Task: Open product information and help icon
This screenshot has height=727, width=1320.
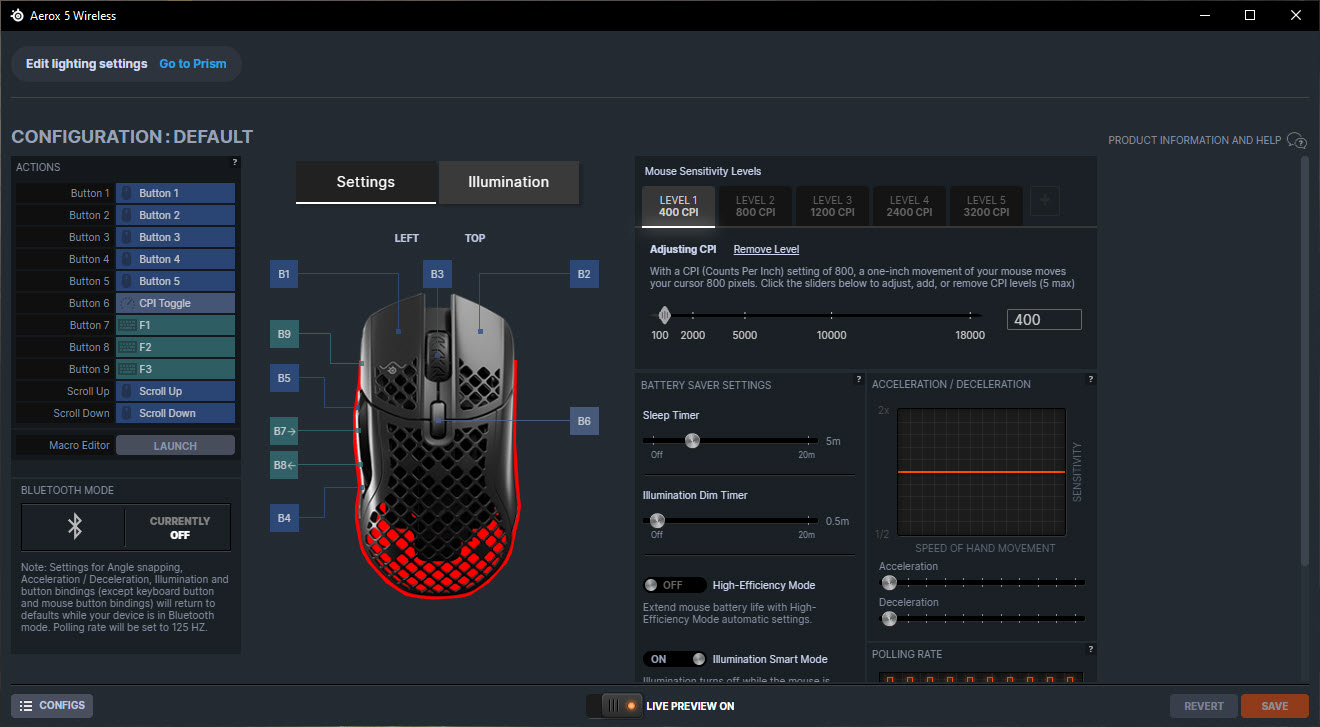Action: tap(1297, 140)
